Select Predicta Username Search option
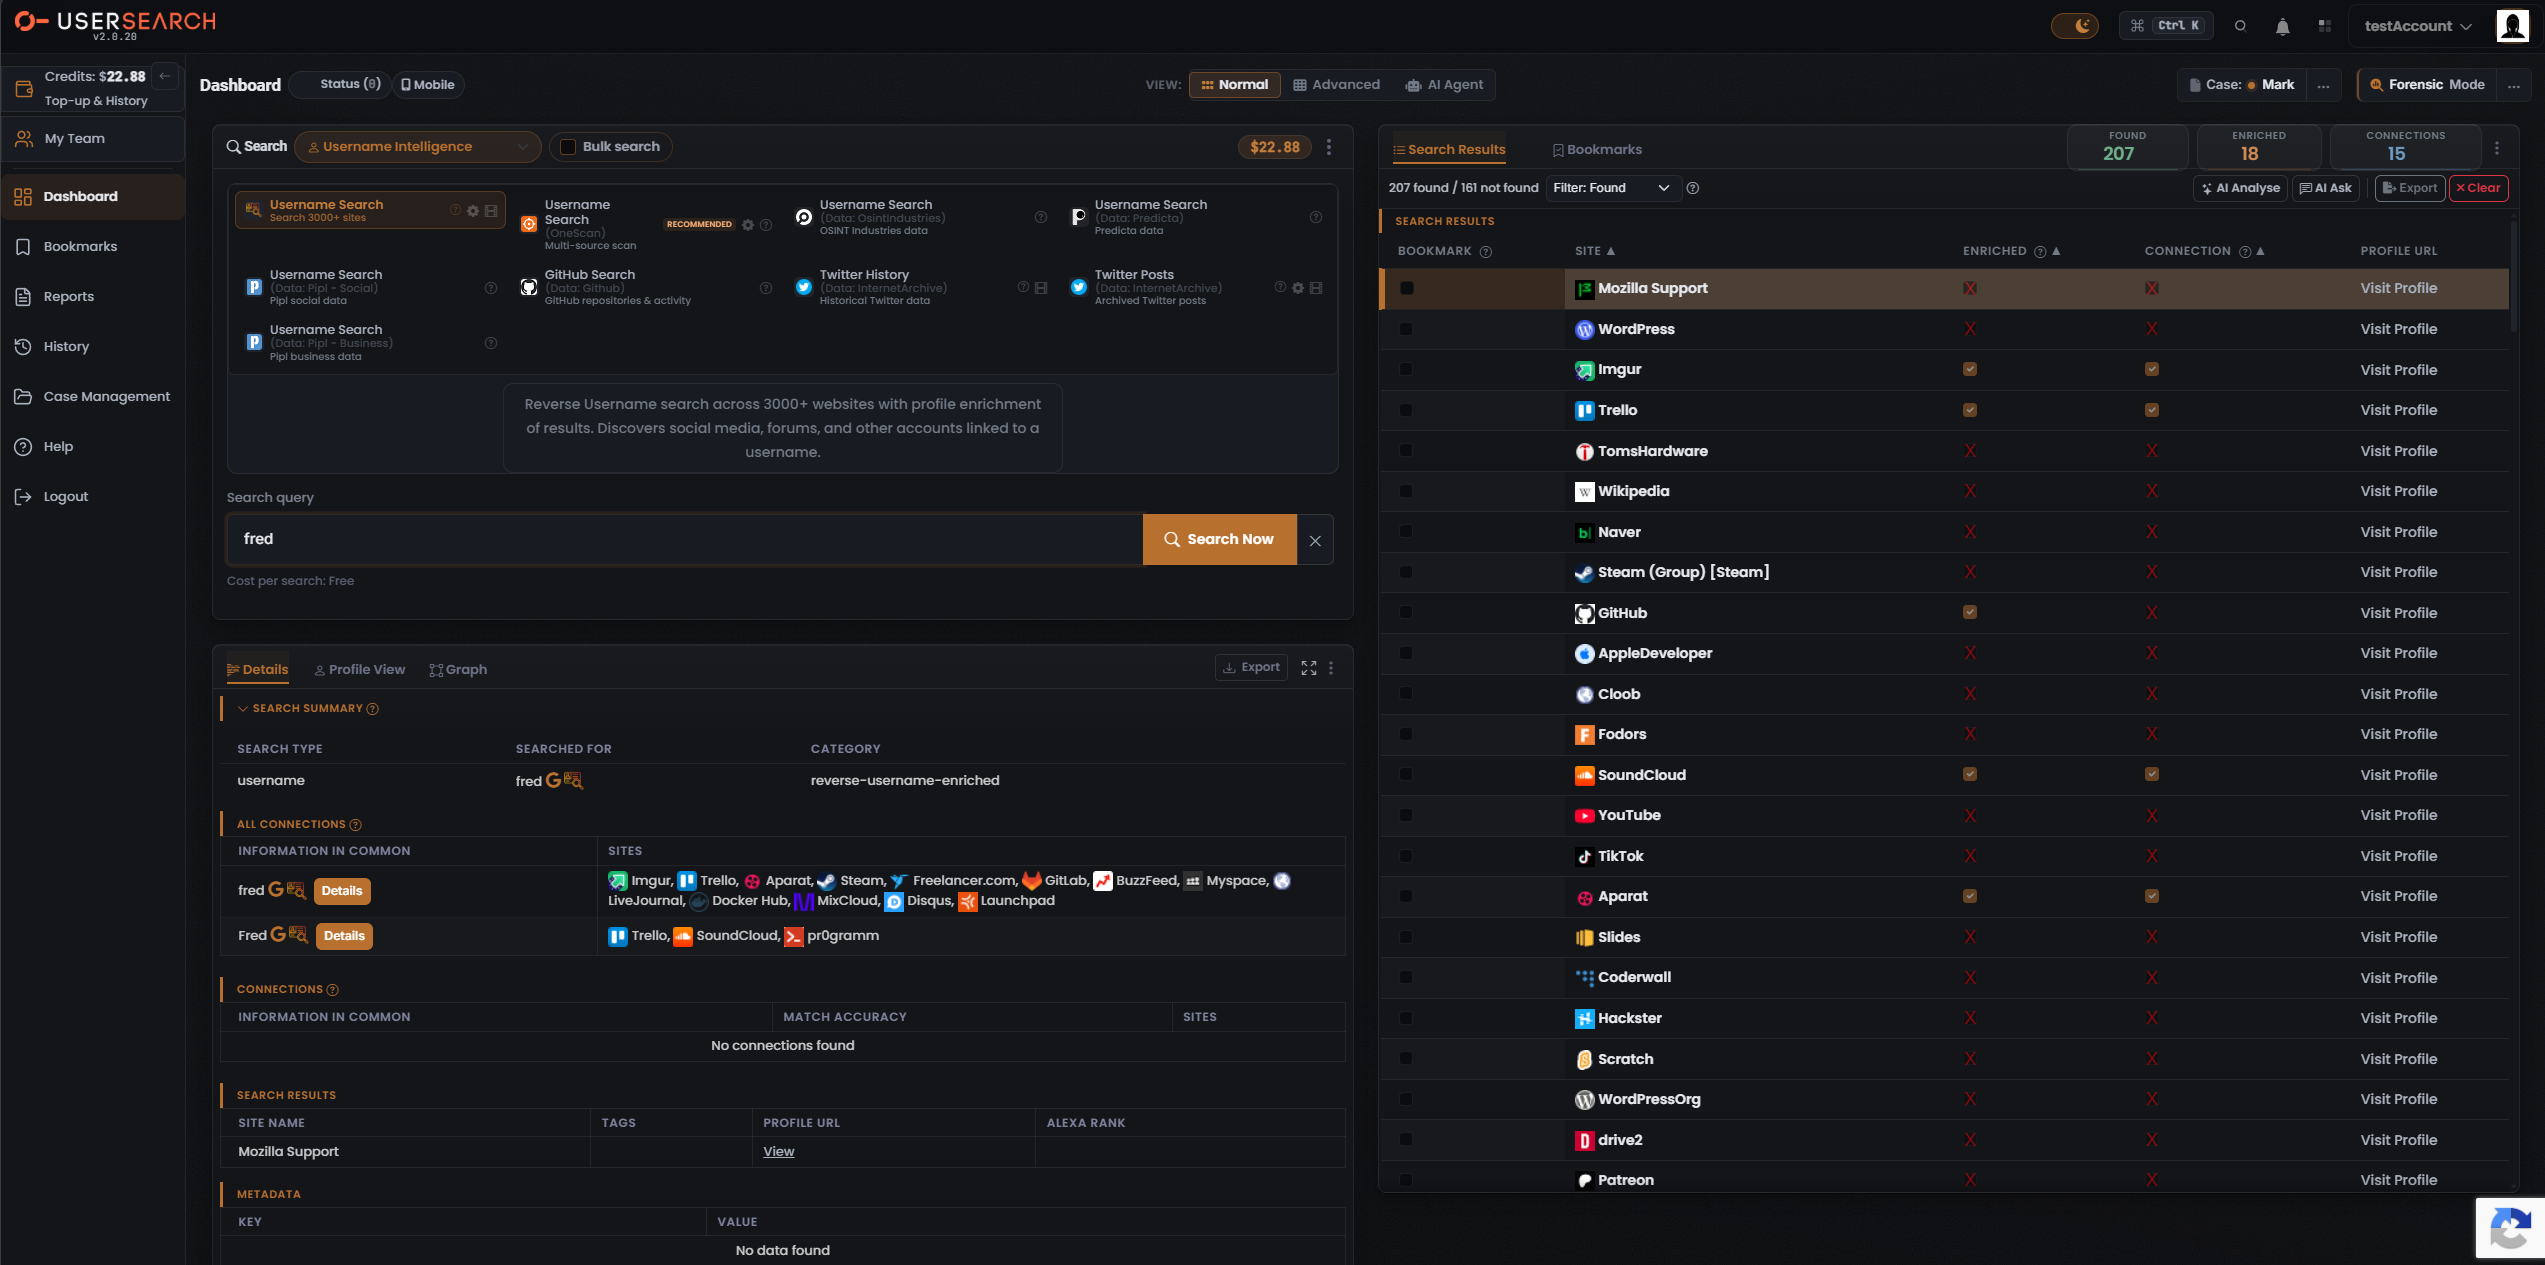The height and width of the screenshot is (1265, 2545). click(1196, 217)
